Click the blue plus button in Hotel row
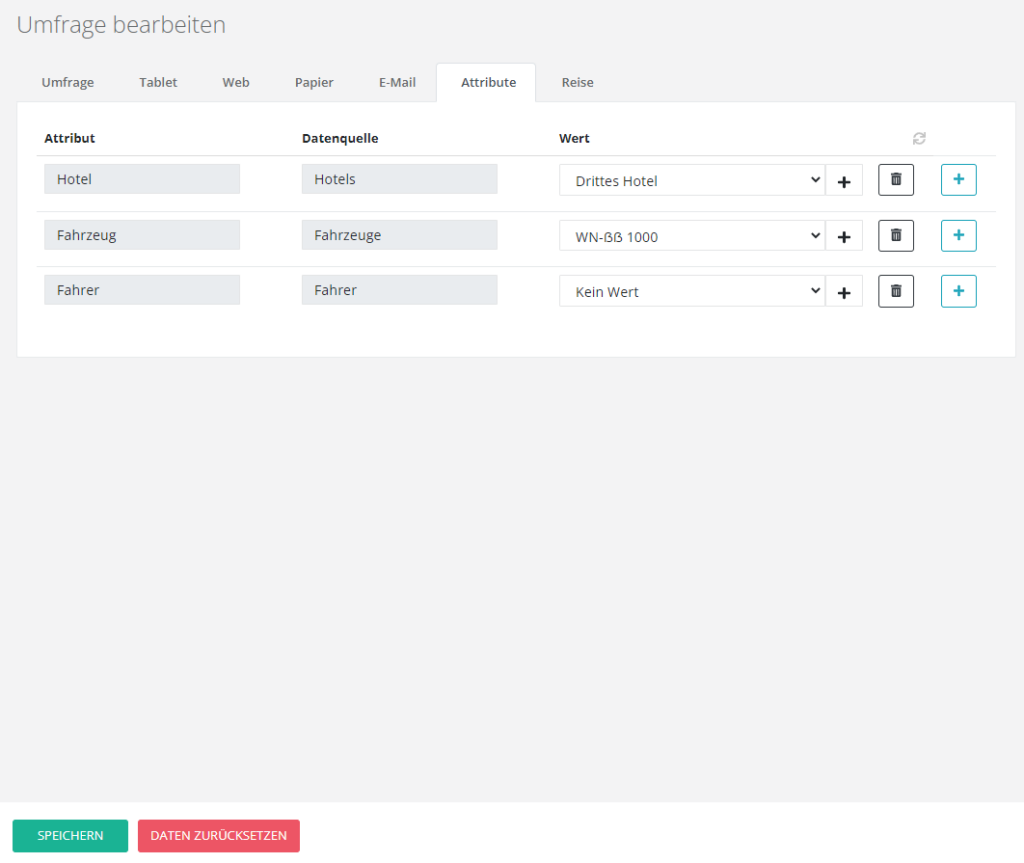 (x=958, y=180)
